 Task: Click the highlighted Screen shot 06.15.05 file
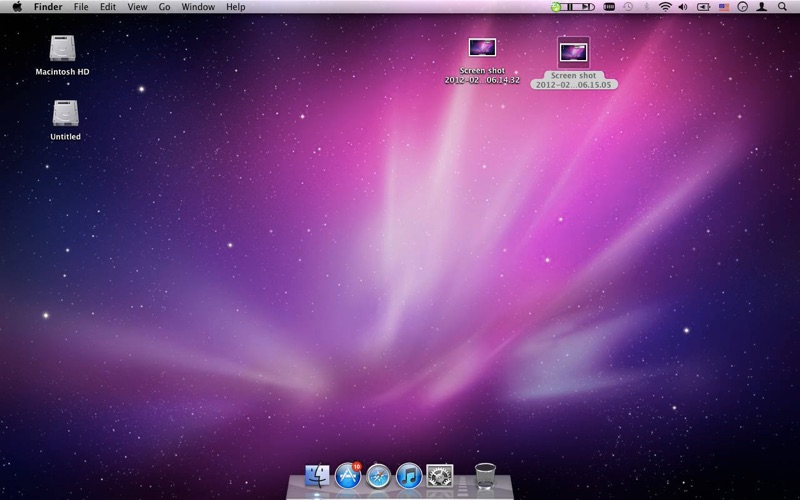[x=573, y=52]
